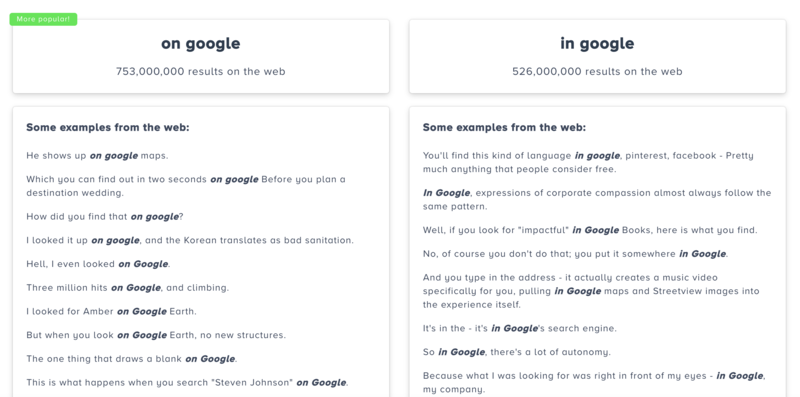The height and width of the screenshot is (397, 800).
Task: Click '753,000,000 results on the web' text
Action: click(x=201, y=71)
